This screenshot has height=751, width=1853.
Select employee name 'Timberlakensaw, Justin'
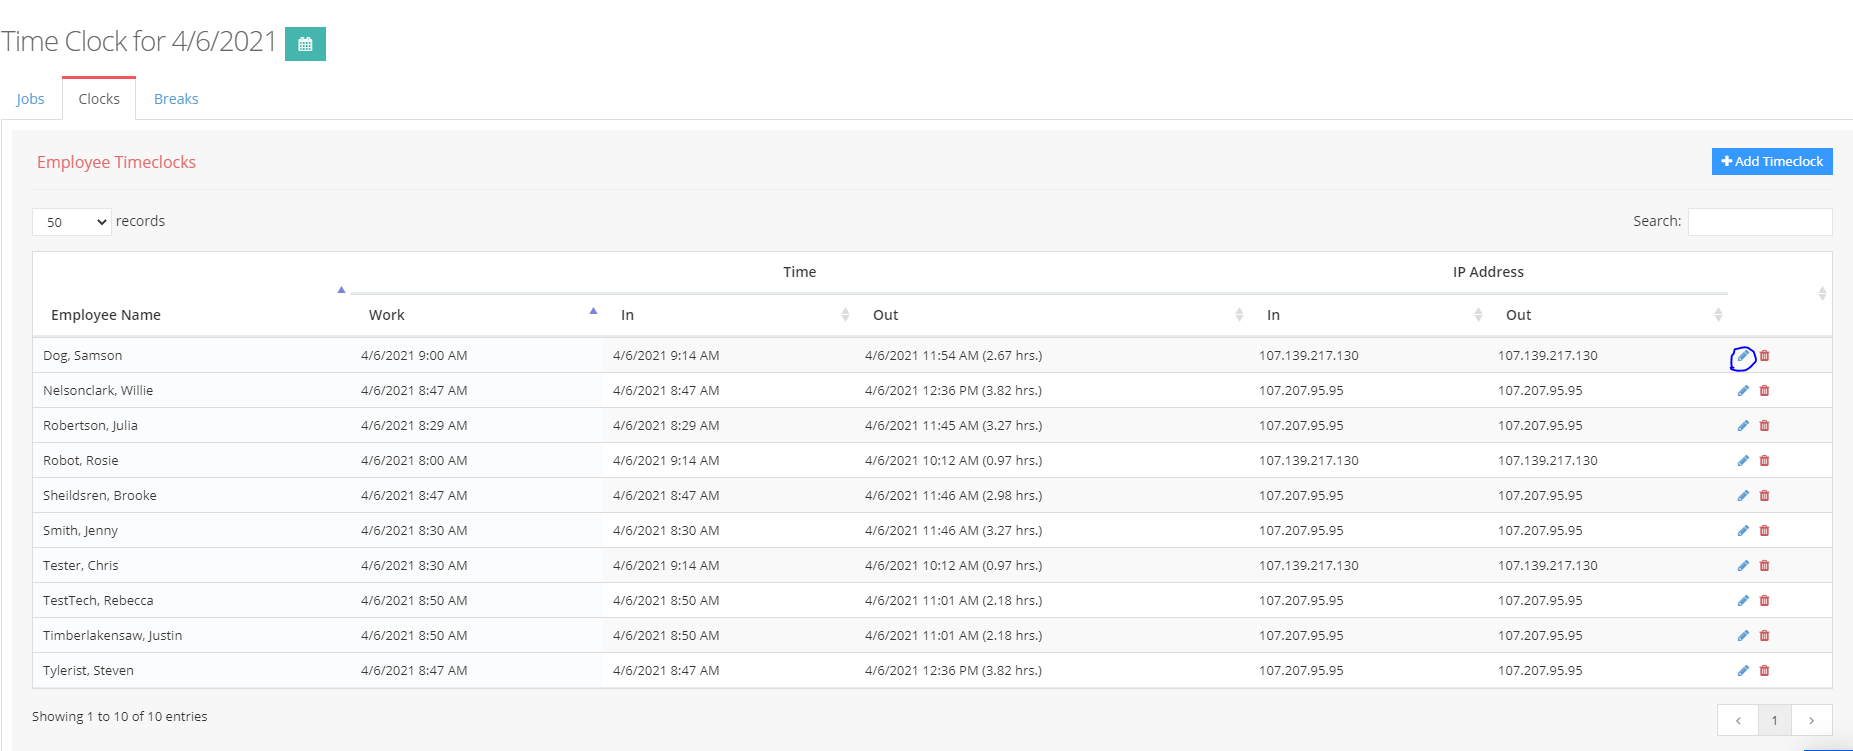[x=113, y=636]
